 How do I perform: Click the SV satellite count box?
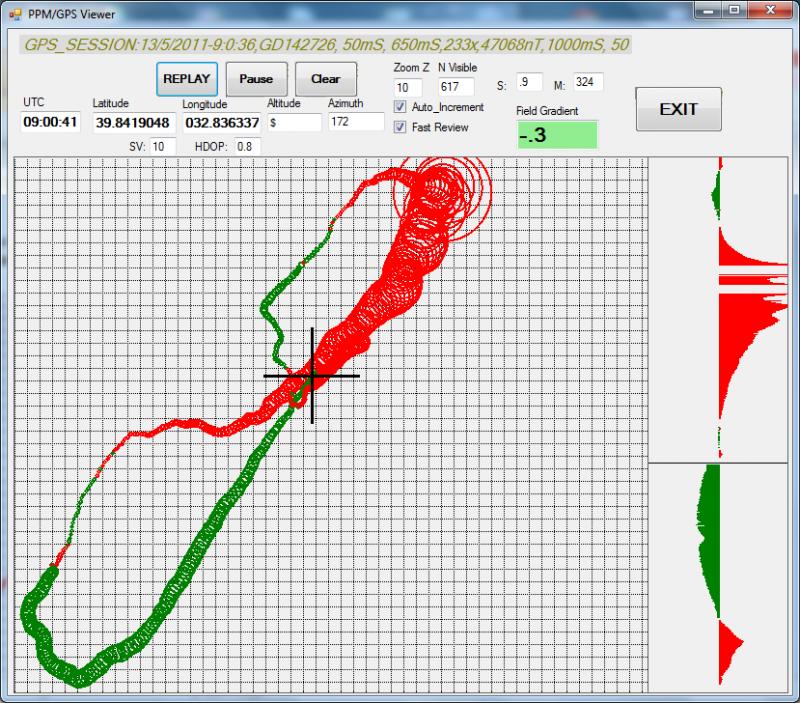tap(163, 146)
